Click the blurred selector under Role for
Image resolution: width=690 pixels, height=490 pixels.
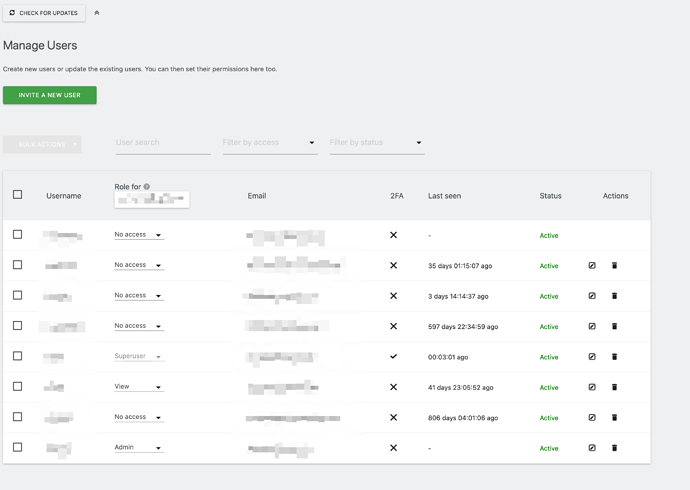click(x=152, y=200)
